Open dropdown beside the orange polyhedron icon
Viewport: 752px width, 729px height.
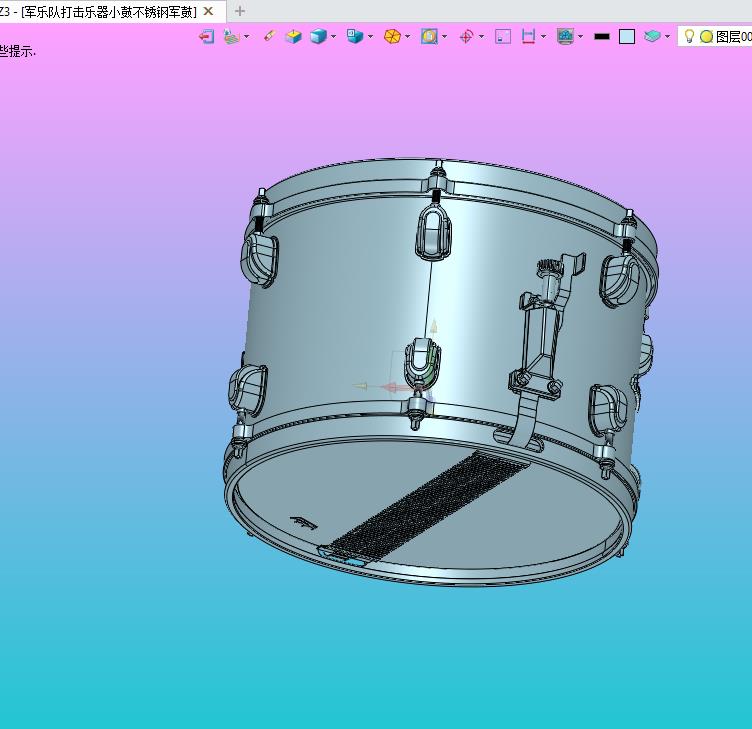pos(408,36)
